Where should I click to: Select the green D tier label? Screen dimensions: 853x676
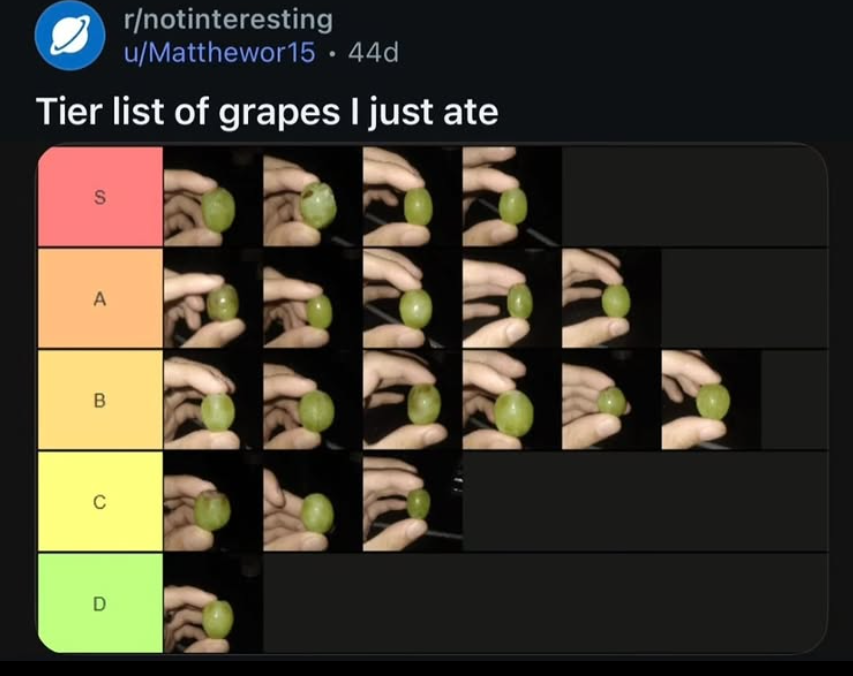pos(99,603)
